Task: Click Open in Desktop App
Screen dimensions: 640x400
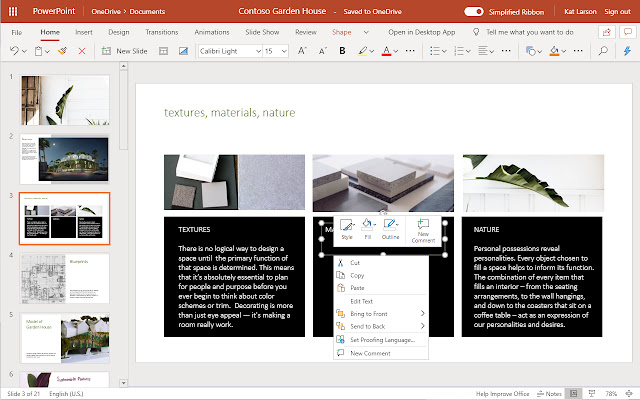Action: pyautogui.click(x=421, y=32)
